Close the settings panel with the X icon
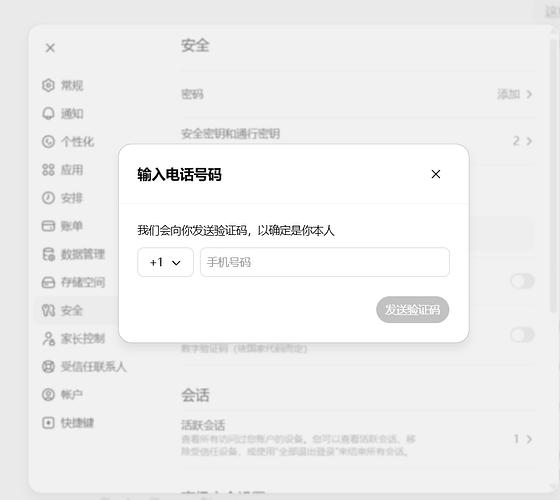The image size is (560, 500). coord(50,48)
